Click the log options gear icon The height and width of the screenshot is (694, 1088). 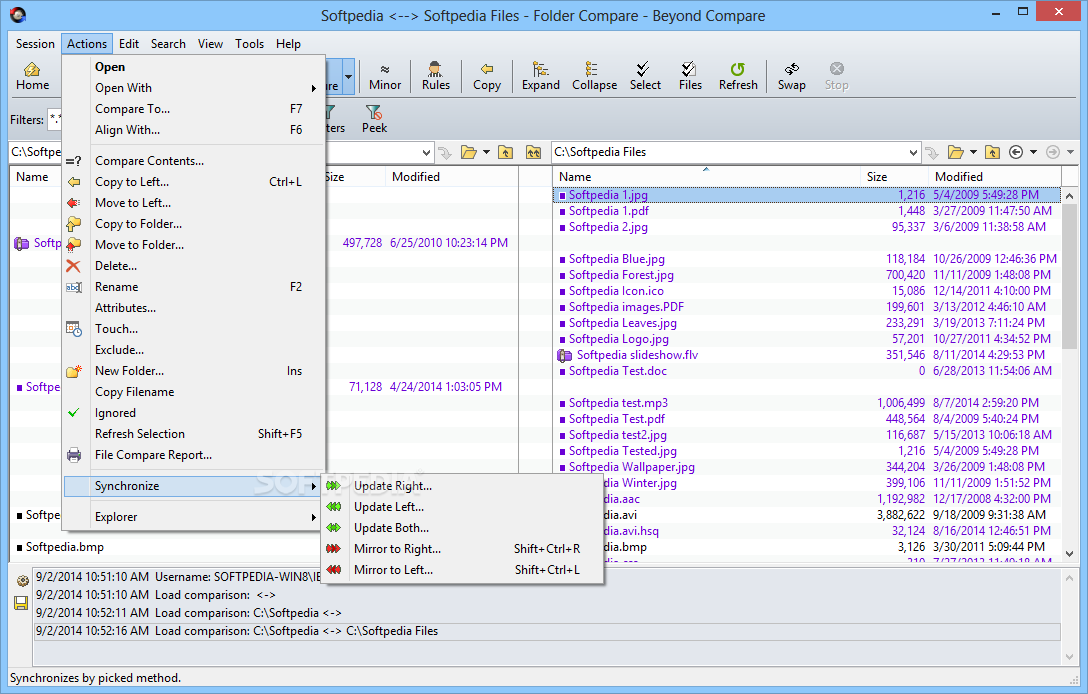pos(22,580)
